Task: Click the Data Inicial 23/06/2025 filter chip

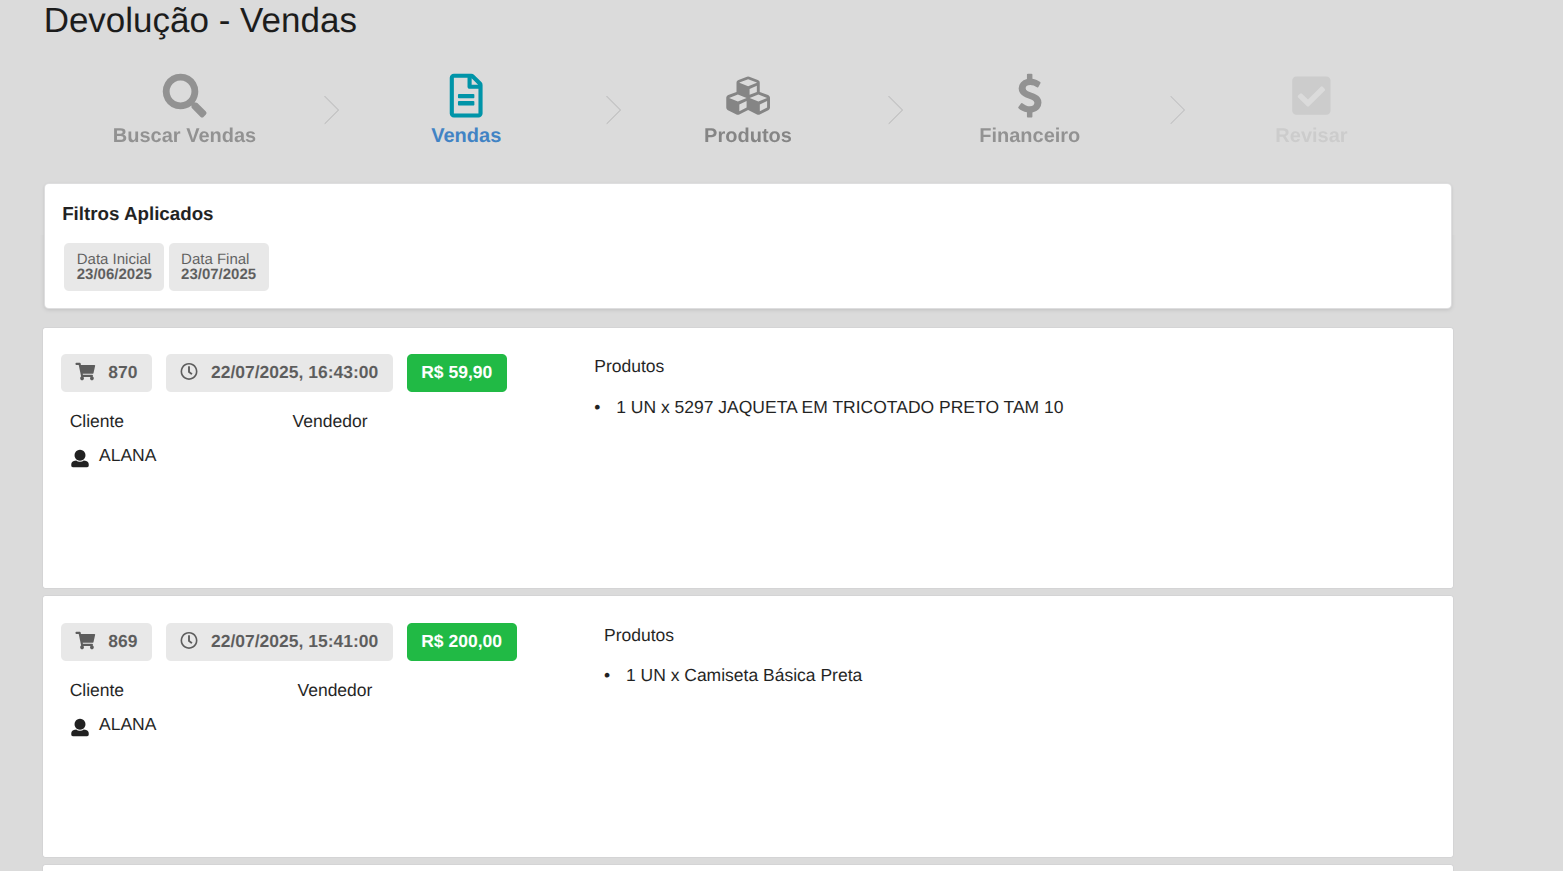Action: click(114, 267)
